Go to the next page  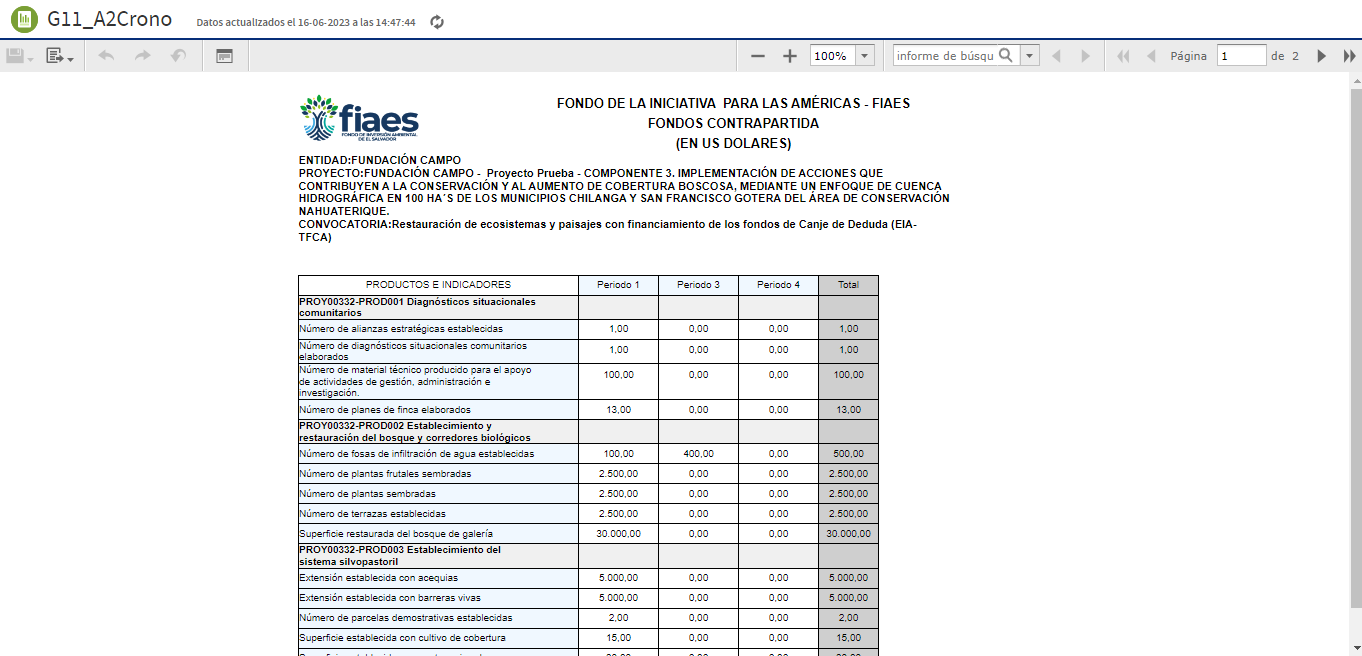click(x=1321, y=57)
